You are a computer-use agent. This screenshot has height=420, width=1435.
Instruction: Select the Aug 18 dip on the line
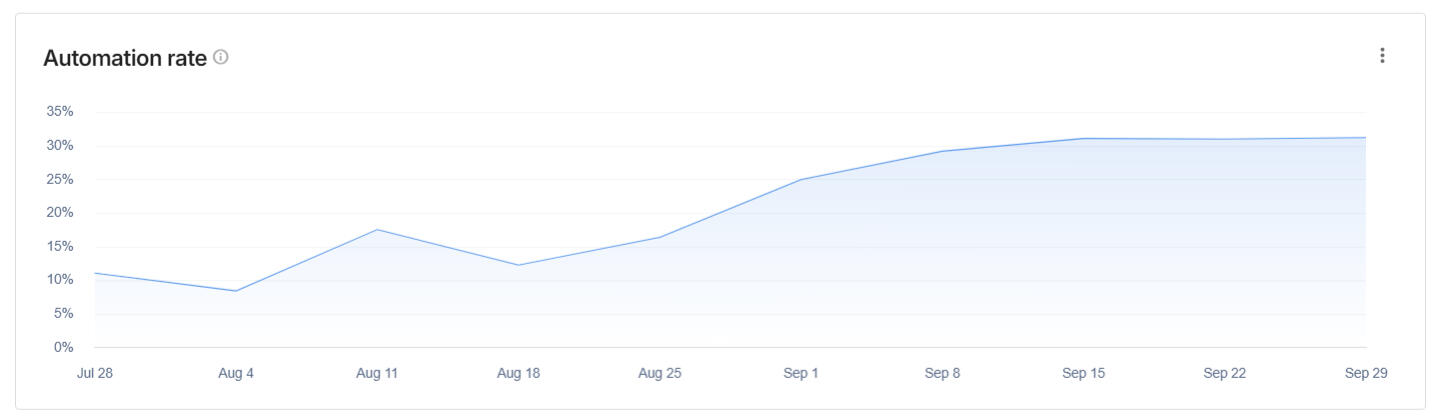pyautogui.click(x=518, y=265)
